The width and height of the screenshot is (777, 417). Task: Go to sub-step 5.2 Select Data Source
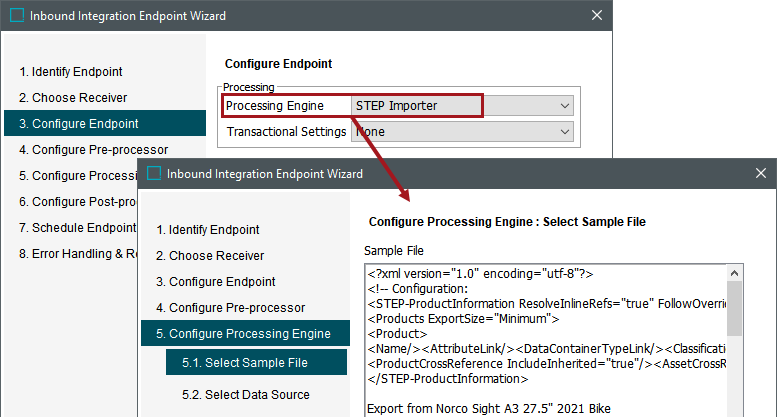245,394
